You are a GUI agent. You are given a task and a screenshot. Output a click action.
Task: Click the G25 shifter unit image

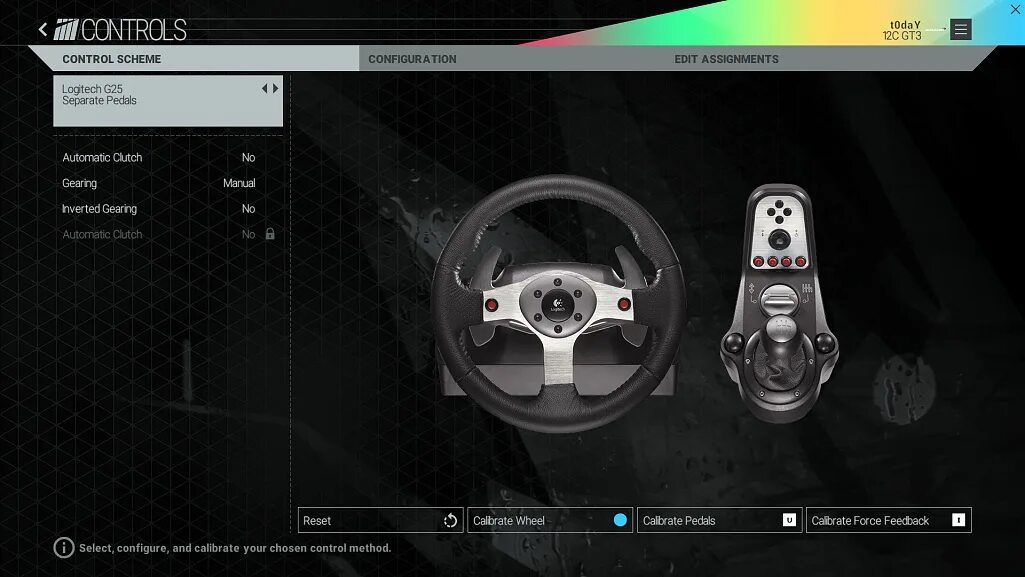click(x=779, y=303)
